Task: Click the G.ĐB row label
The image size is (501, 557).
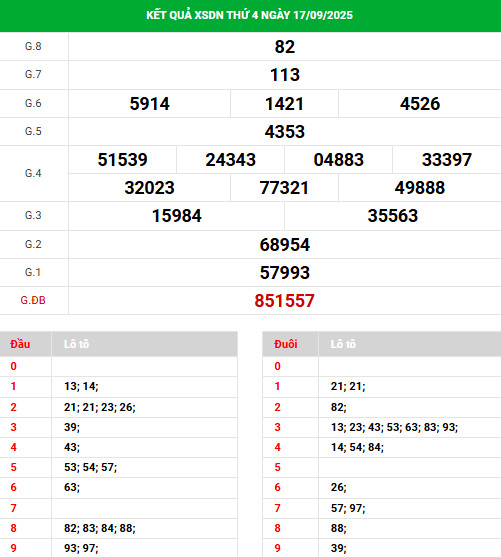Action: tap(33, 301)
